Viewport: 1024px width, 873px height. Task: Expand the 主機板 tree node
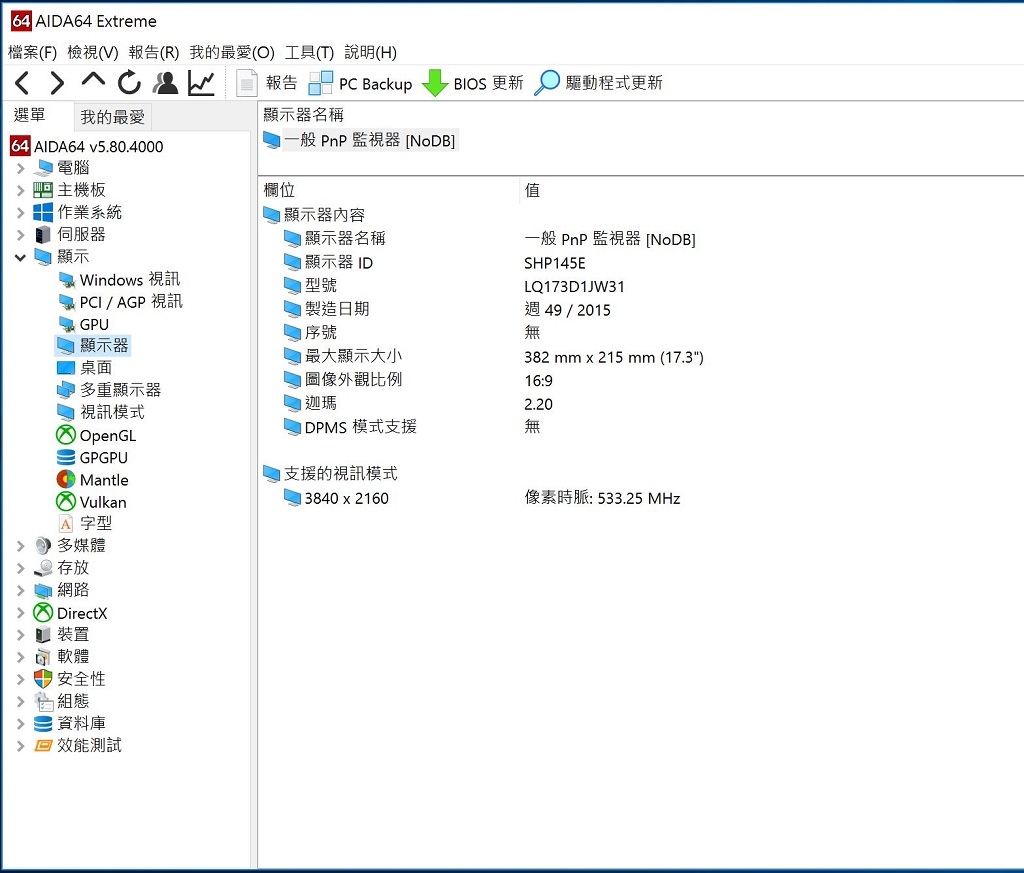(20, 191)
